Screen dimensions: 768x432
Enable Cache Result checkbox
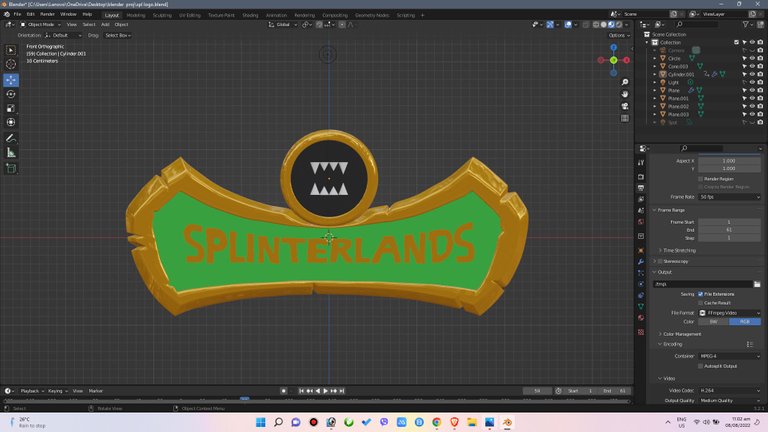(700, 303)
